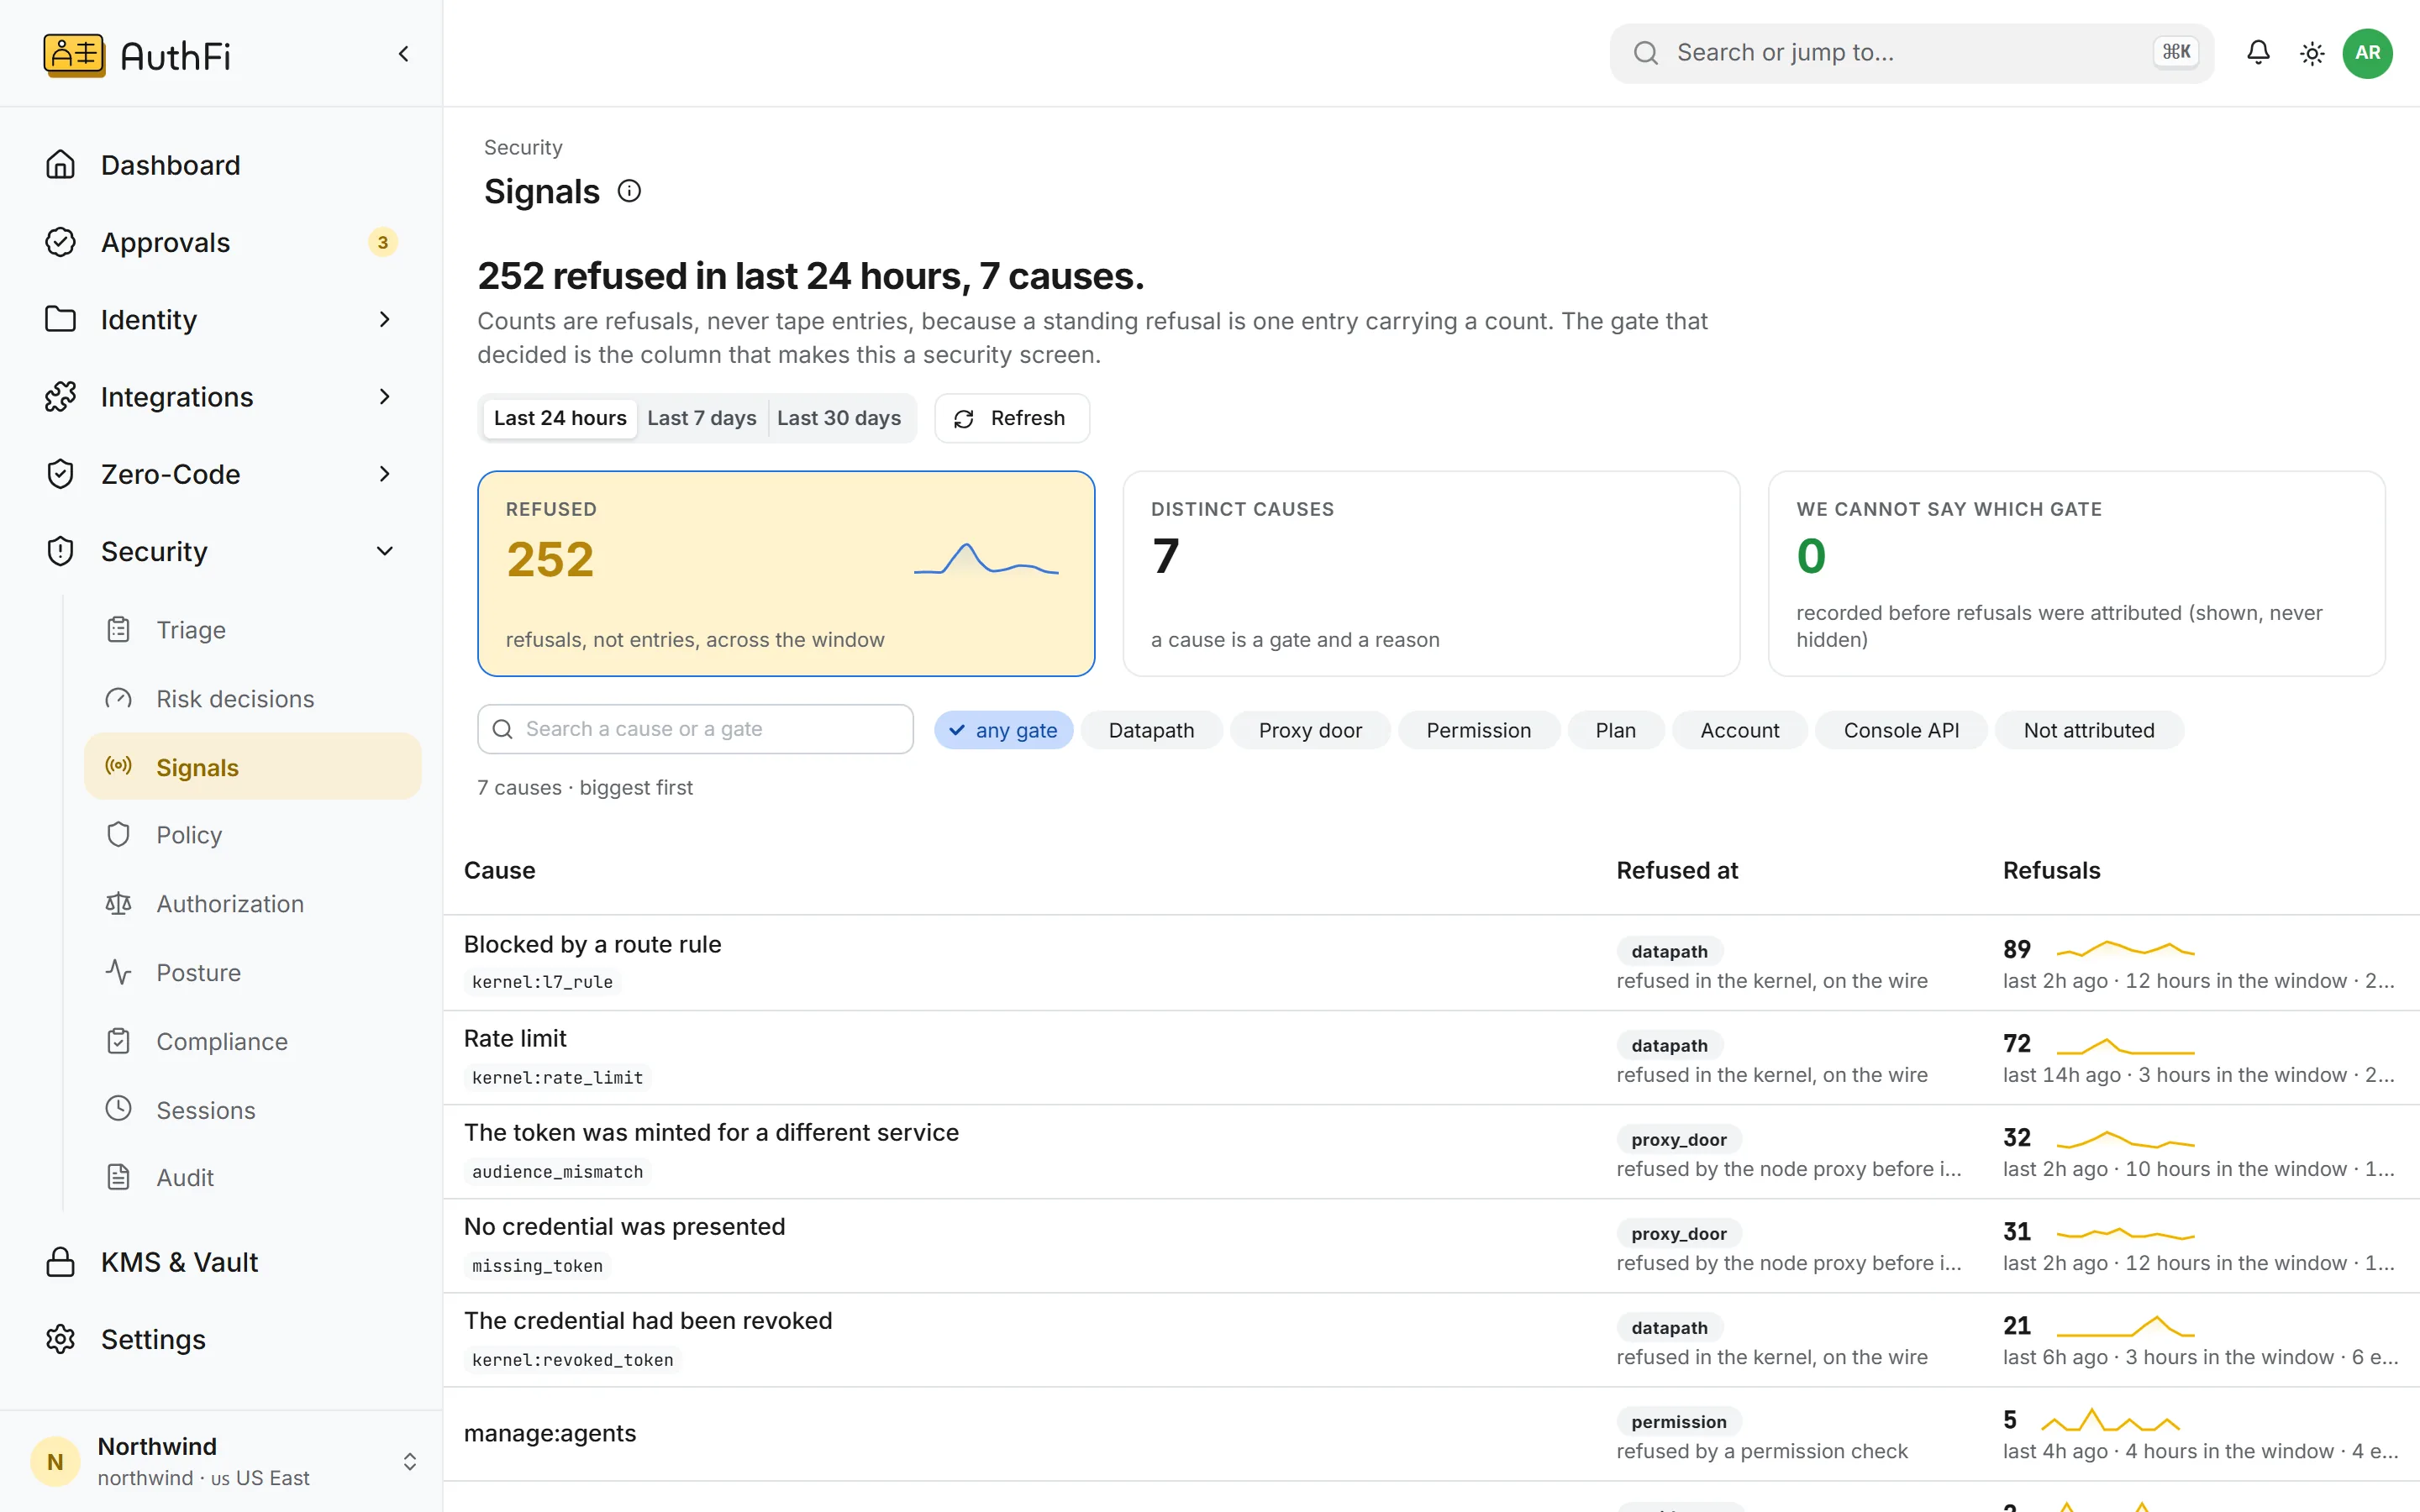Filter causes by Plan gate
Image resolution: width=2420 pixels, height=1512 pixels.
(1615, 730)
